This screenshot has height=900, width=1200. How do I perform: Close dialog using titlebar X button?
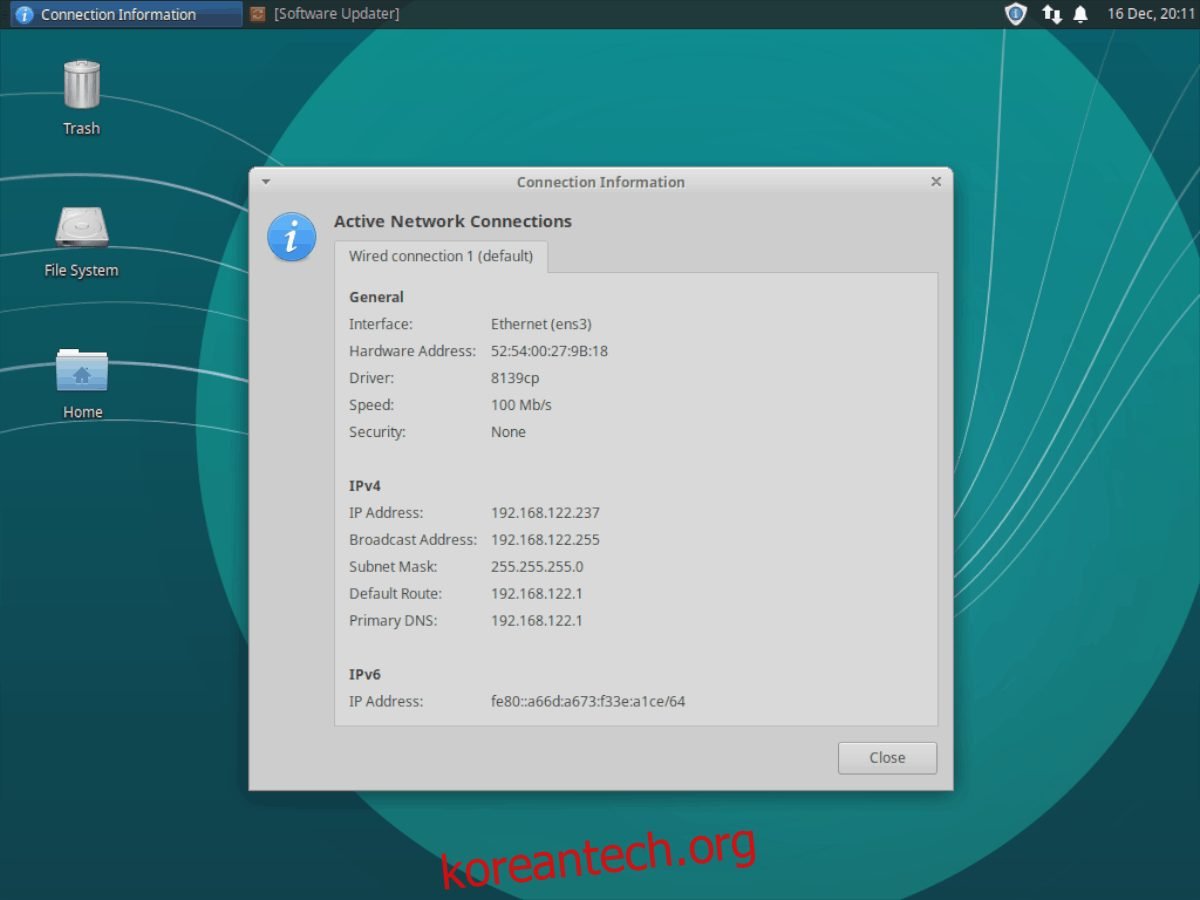tap(935, 182)
